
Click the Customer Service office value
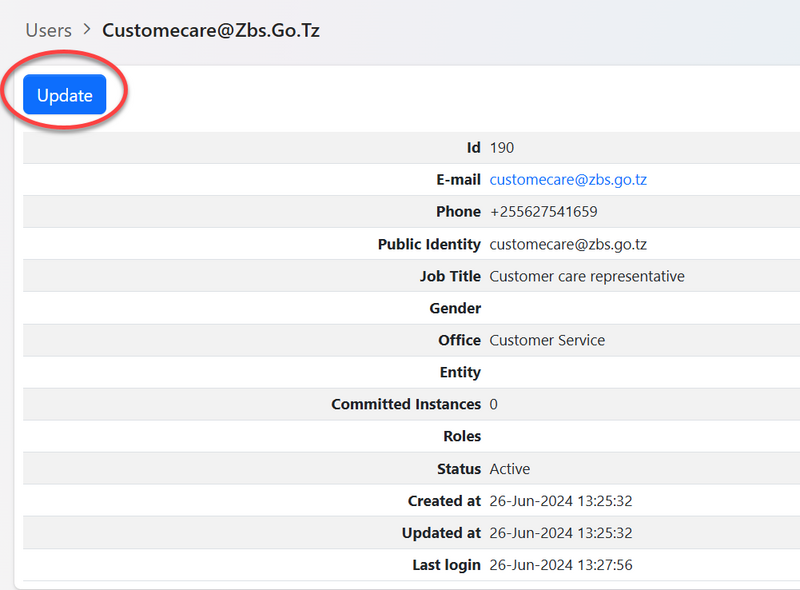coord(547,340)
